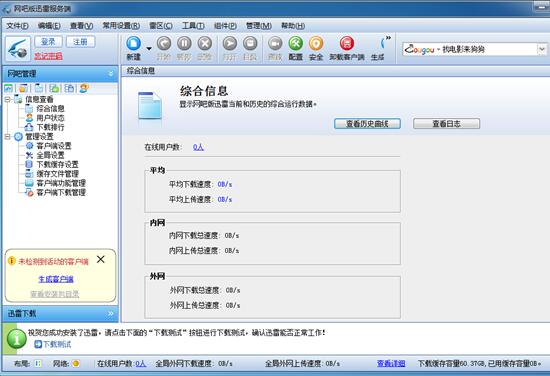Click the chart icon in the 网吧管理 mini toolbar
550x376 pixels.
[x=8, y=88]
